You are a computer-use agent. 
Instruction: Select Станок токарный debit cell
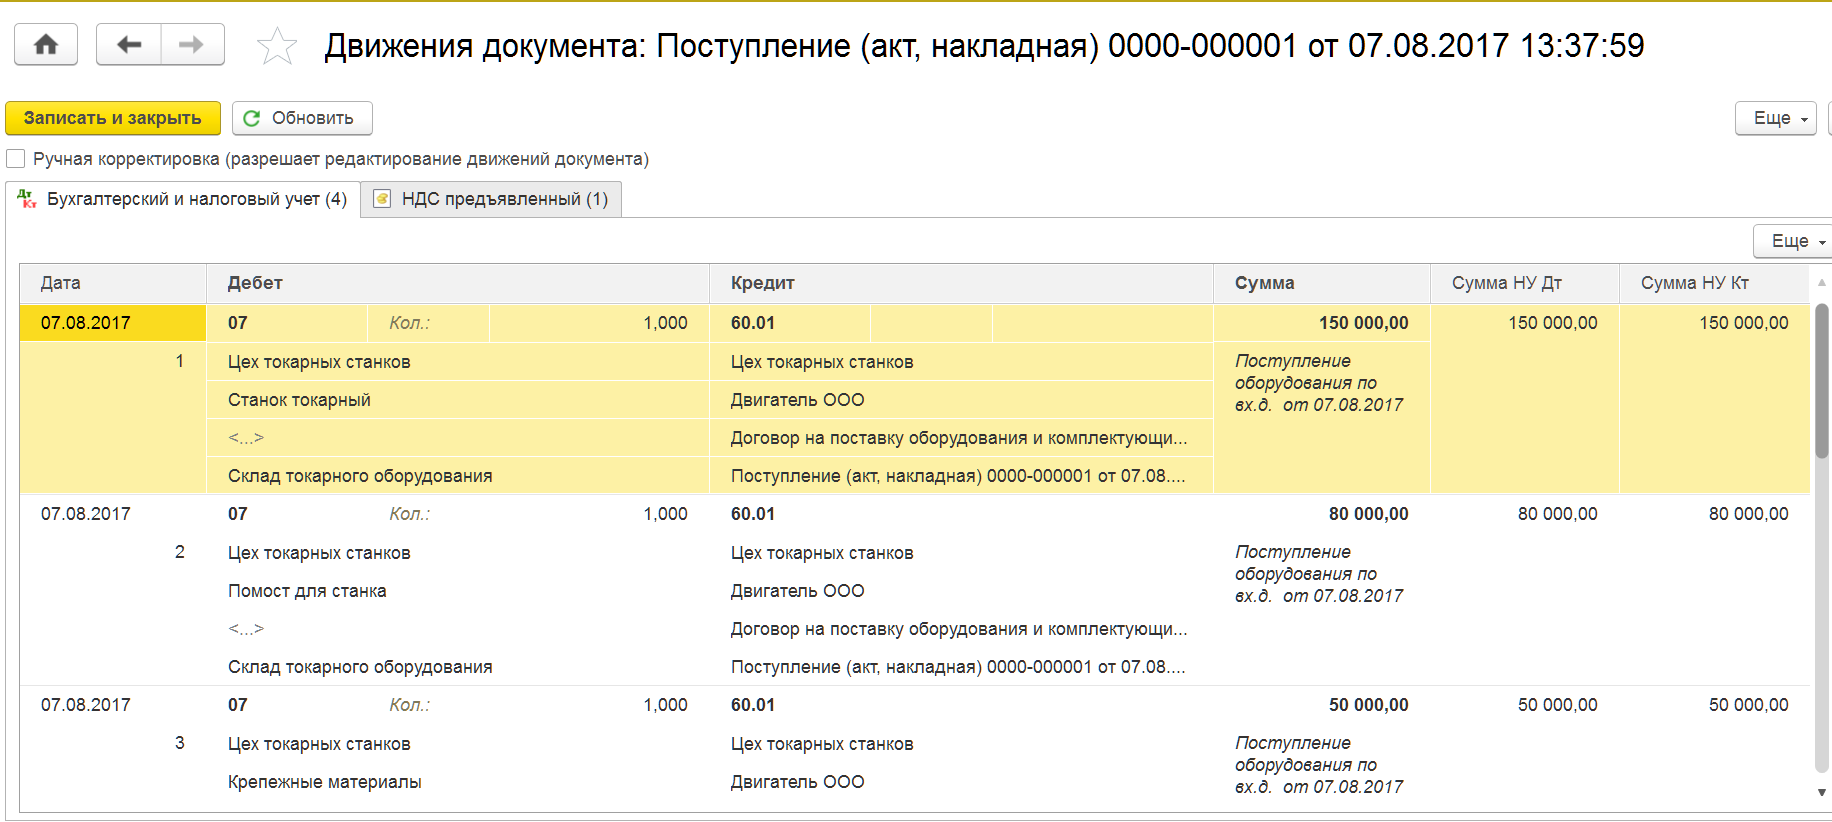pyautogui.click(x=458, y=400)
